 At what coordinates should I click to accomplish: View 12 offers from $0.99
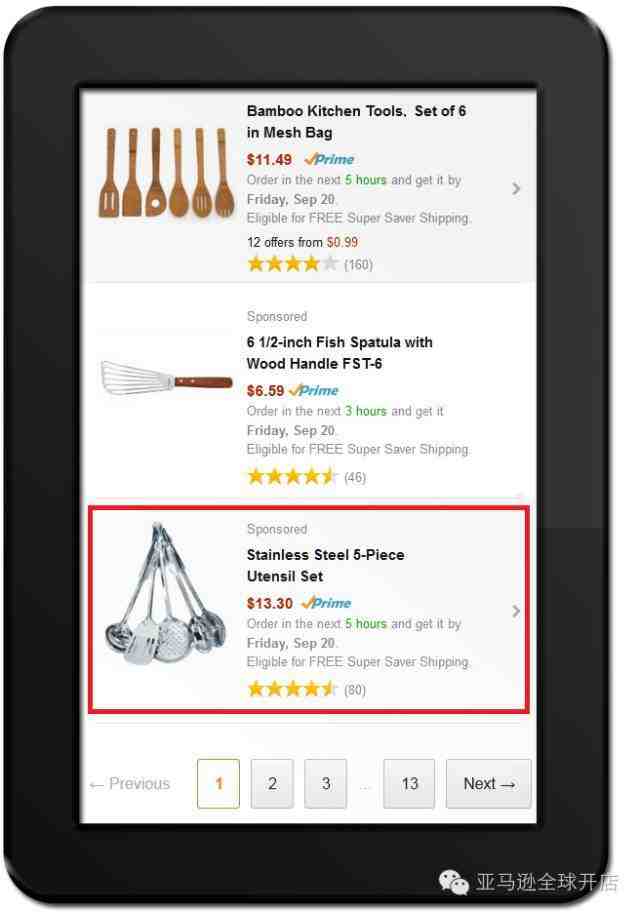click(303, 242)
